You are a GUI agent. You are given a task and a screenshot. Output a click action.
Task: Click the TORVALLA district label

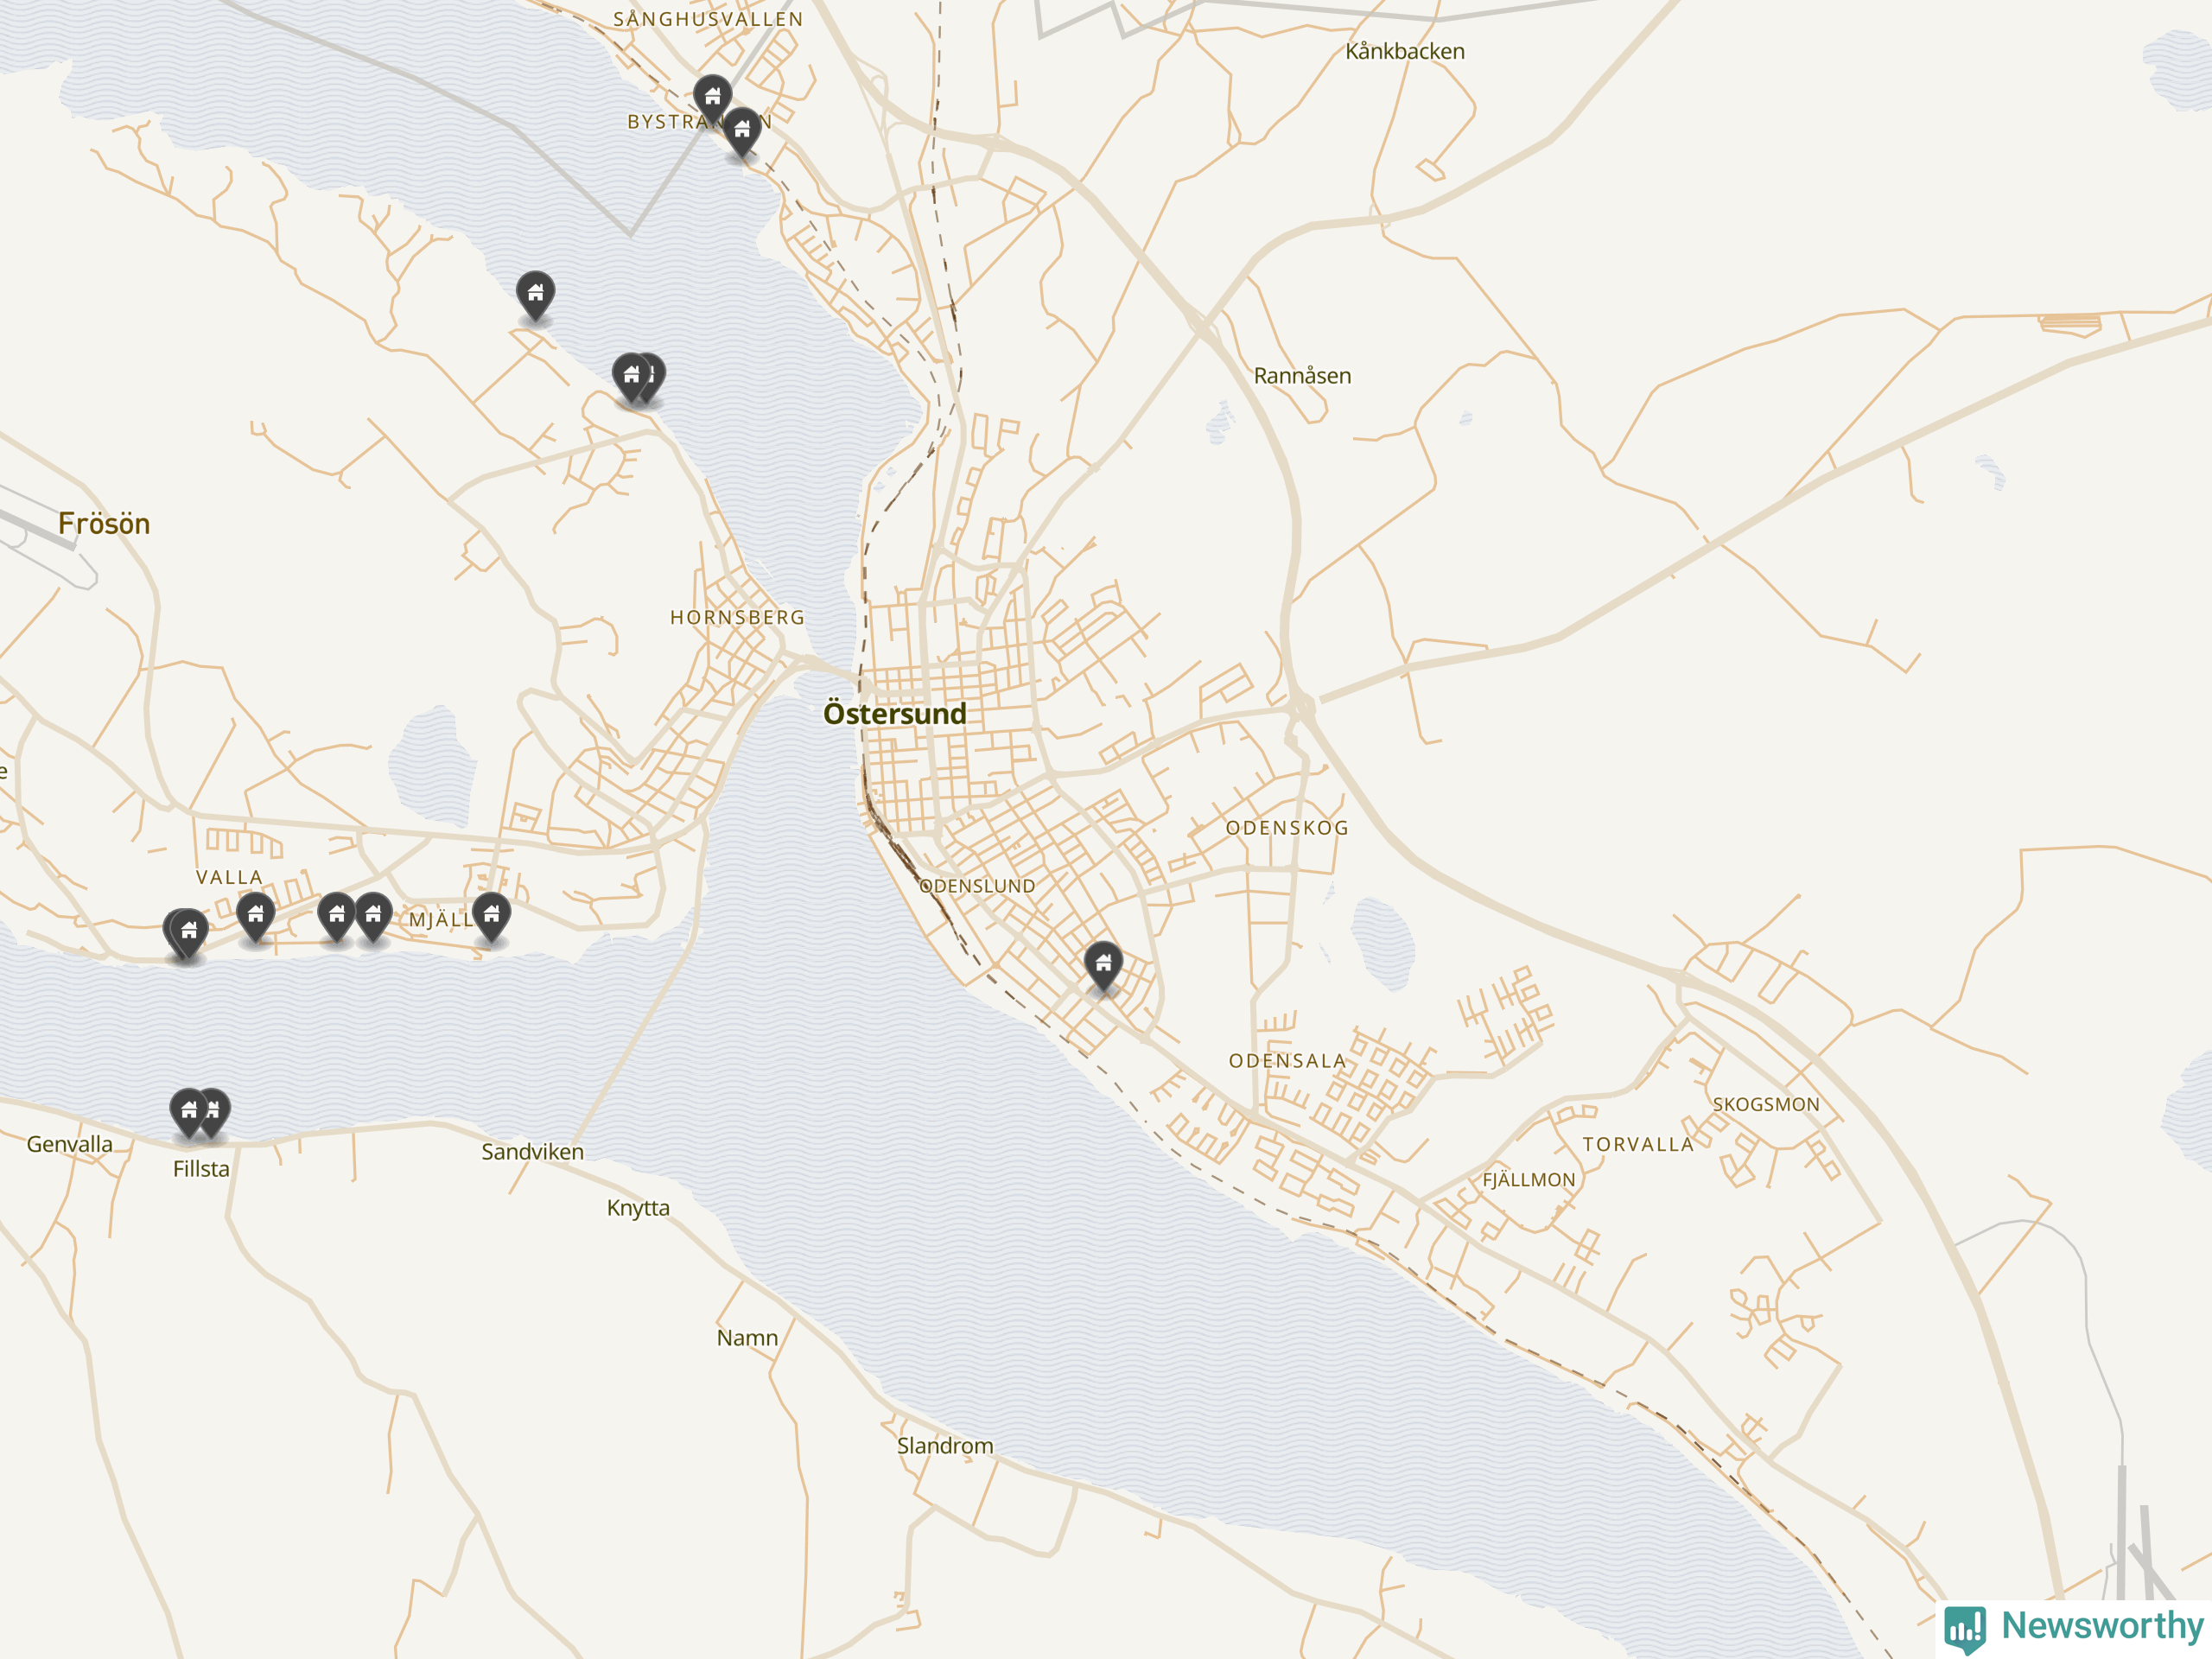1638,1145
